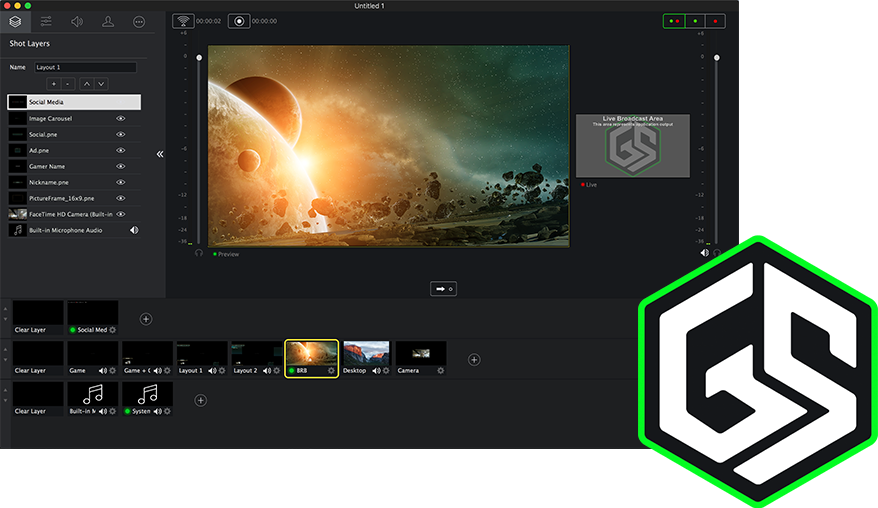Select the Desktop shot thumbnail
The image size is (878, 508).
point(366,353)
